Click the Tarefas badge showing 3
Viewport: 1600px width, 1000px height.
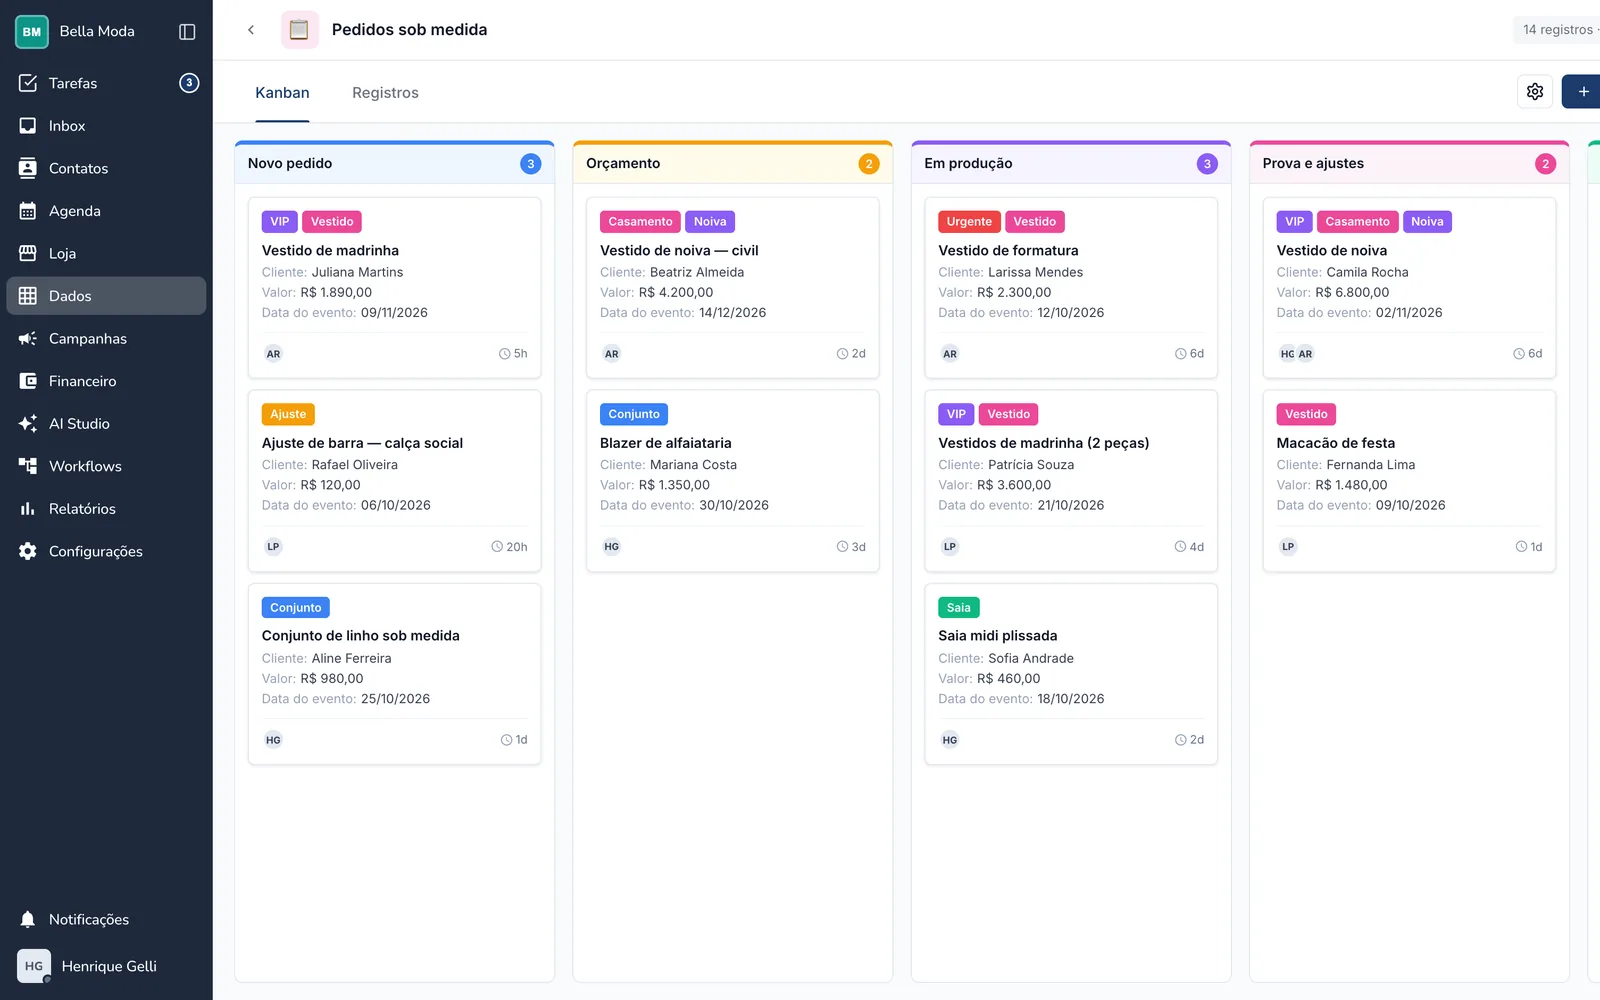click(189, 83)
